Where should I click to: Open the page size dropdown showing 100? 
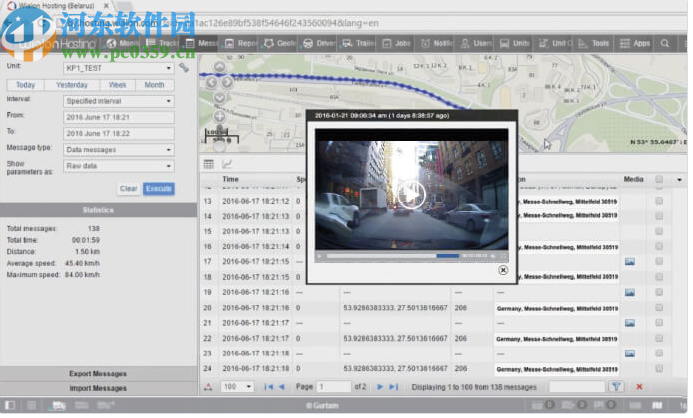[x=237, y=387]
